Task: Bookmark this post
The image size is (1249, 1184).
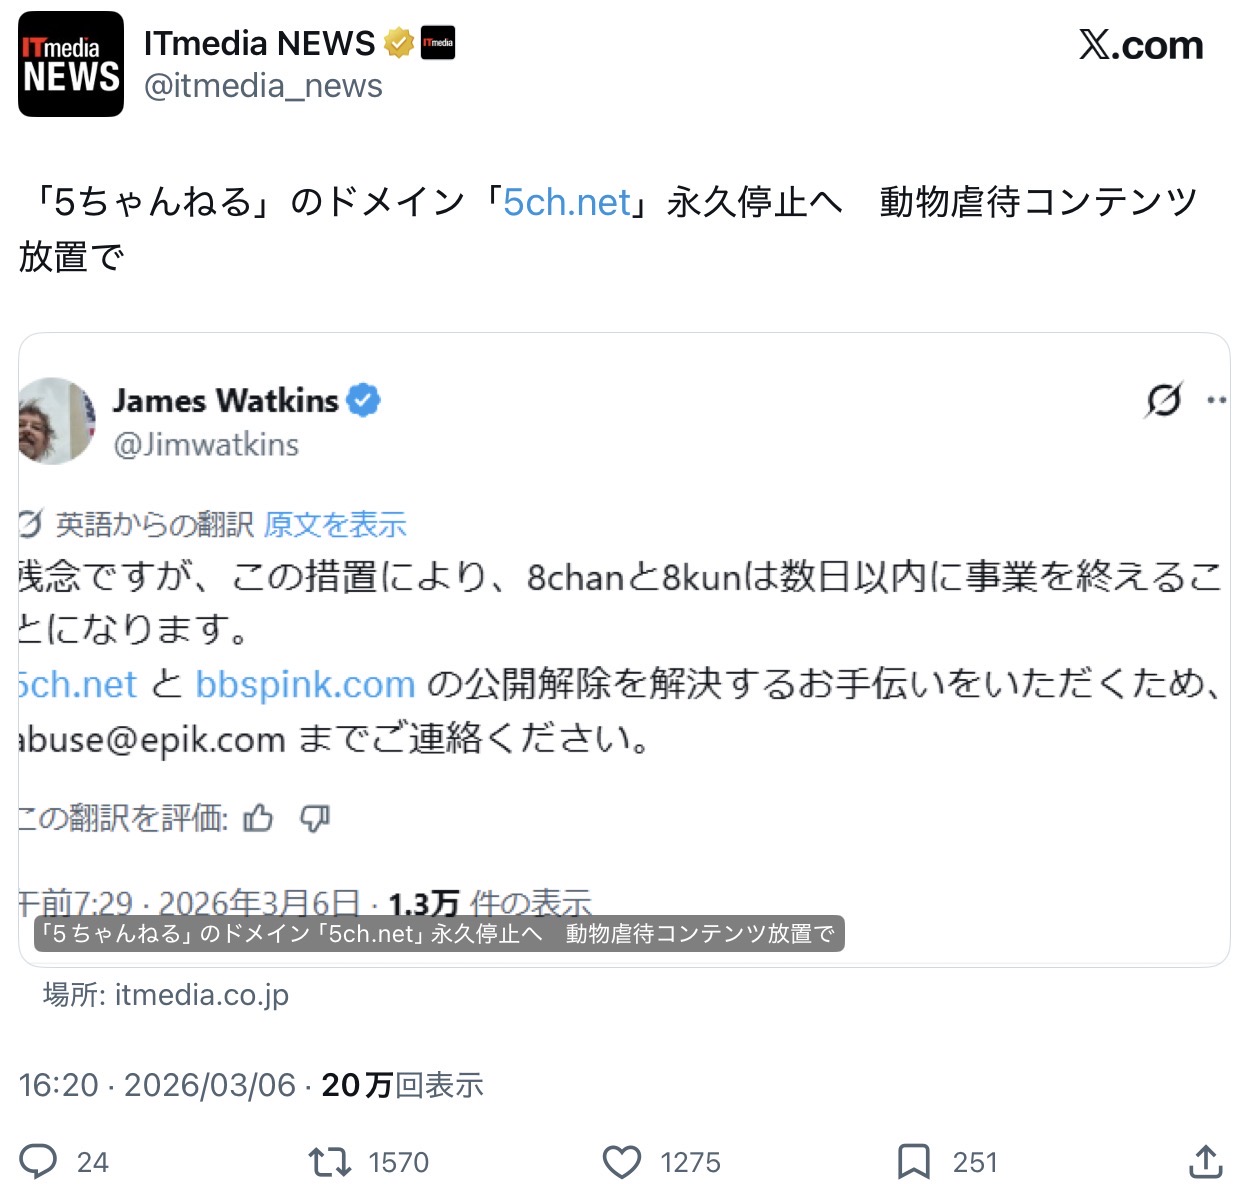Action: pos(913,1162)
